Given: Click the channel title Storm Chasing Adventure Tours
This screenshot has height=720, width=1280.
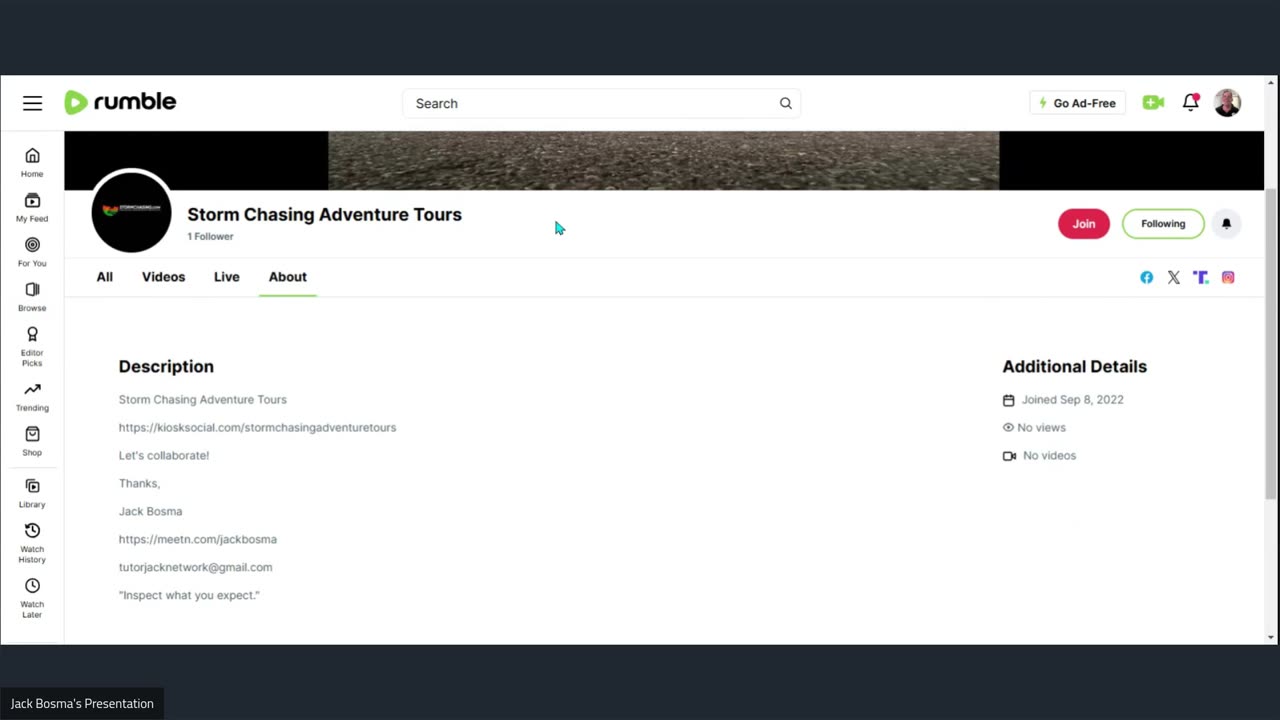Looking at the screenshot, I should [x=324, y=214].
